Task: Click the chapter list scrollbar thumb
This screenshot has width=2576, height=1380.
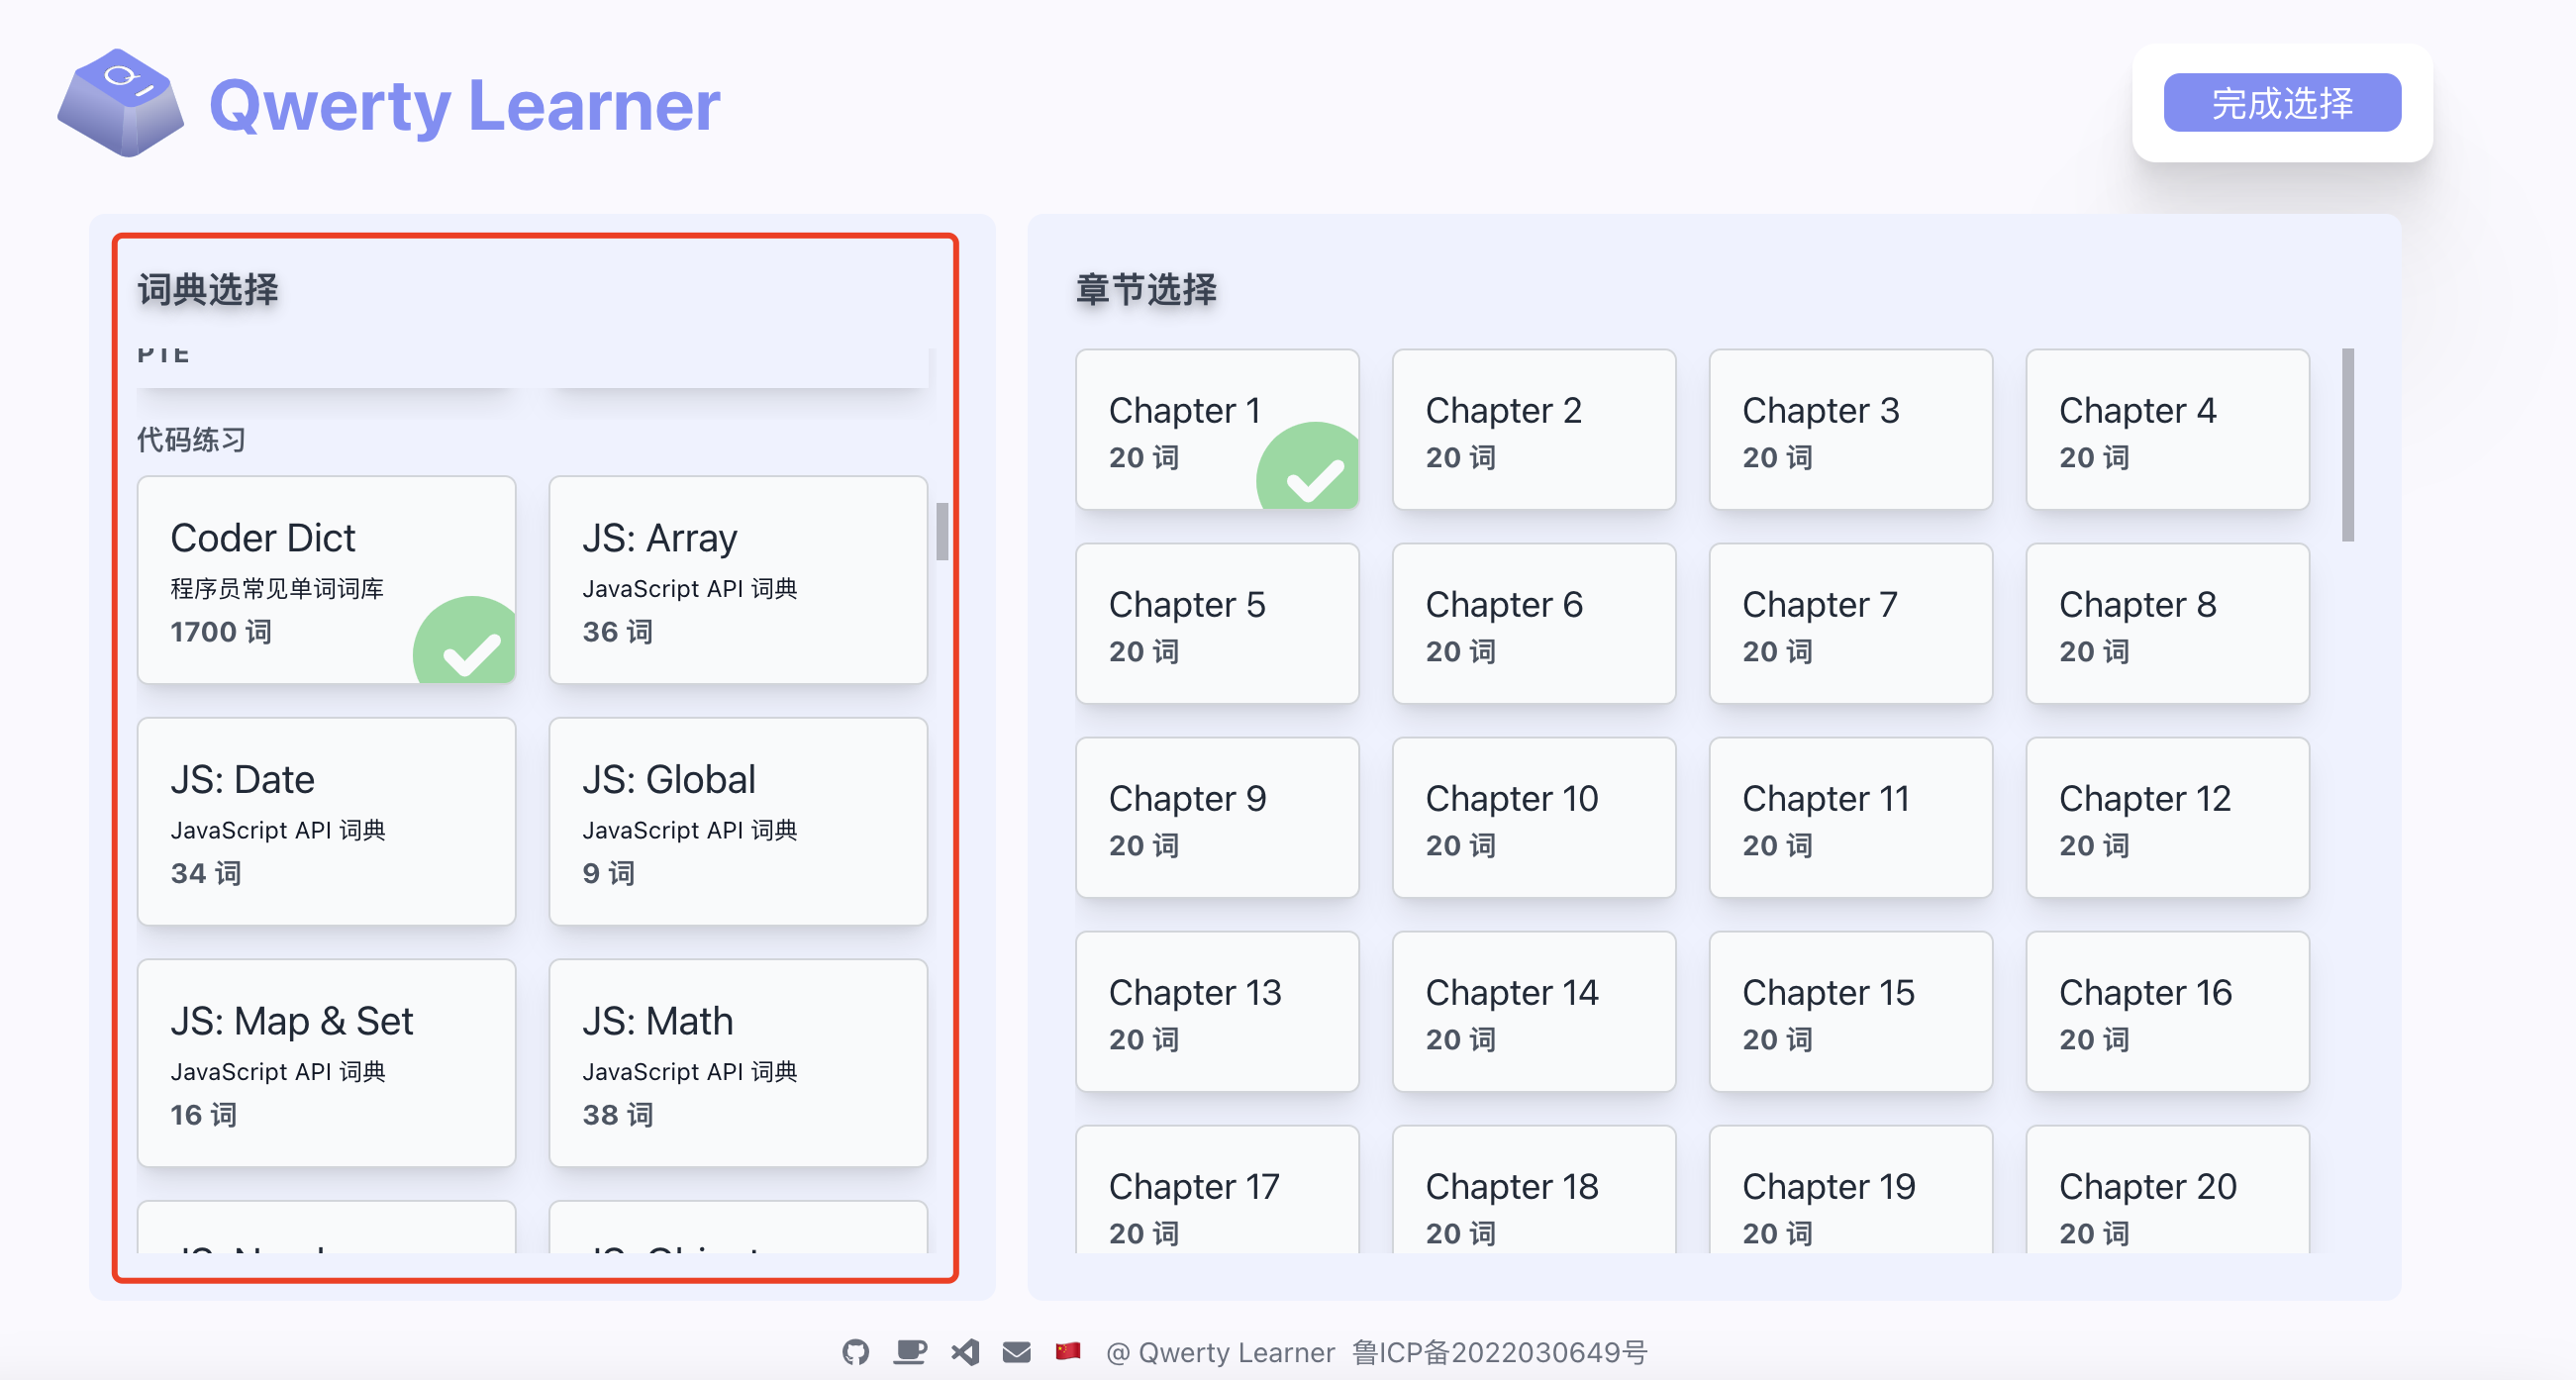Action: [2347, 445]
